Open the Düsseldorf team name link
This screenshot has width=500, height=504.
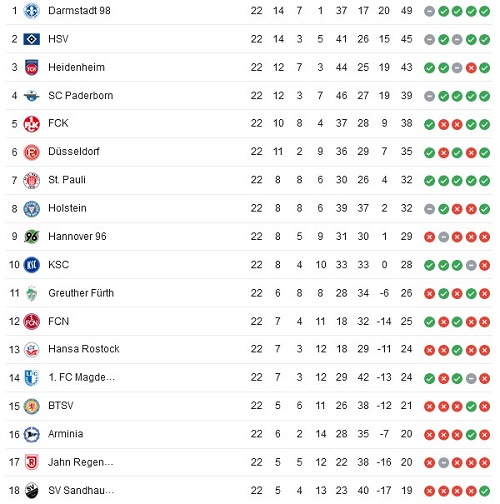coord(74,152)
